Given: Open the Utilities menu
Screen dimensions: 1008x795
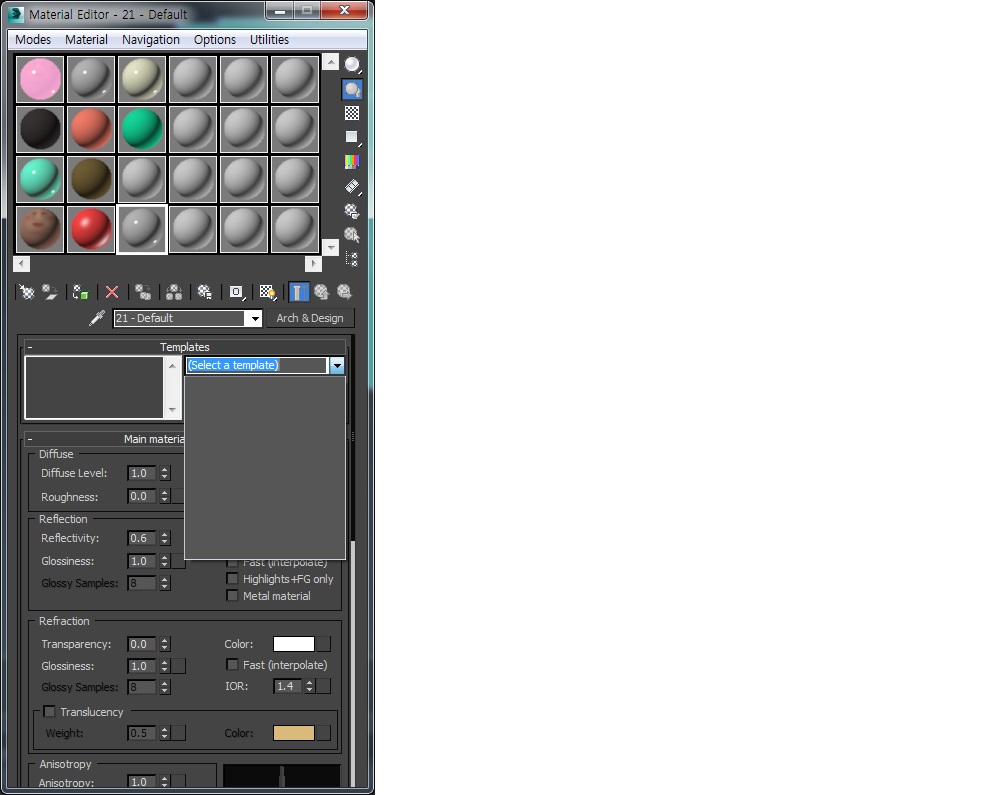Looking at the screenshot, I should (269, 39).
